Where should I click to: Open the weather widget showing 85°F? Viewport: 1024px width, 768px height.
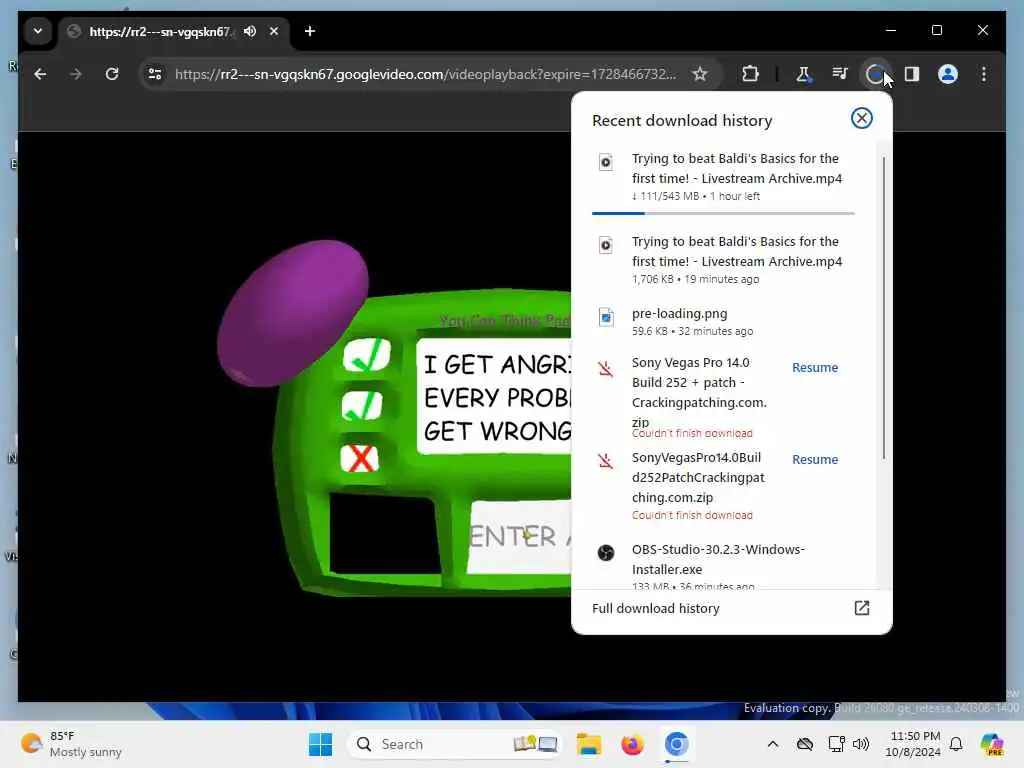click(71, 744)
